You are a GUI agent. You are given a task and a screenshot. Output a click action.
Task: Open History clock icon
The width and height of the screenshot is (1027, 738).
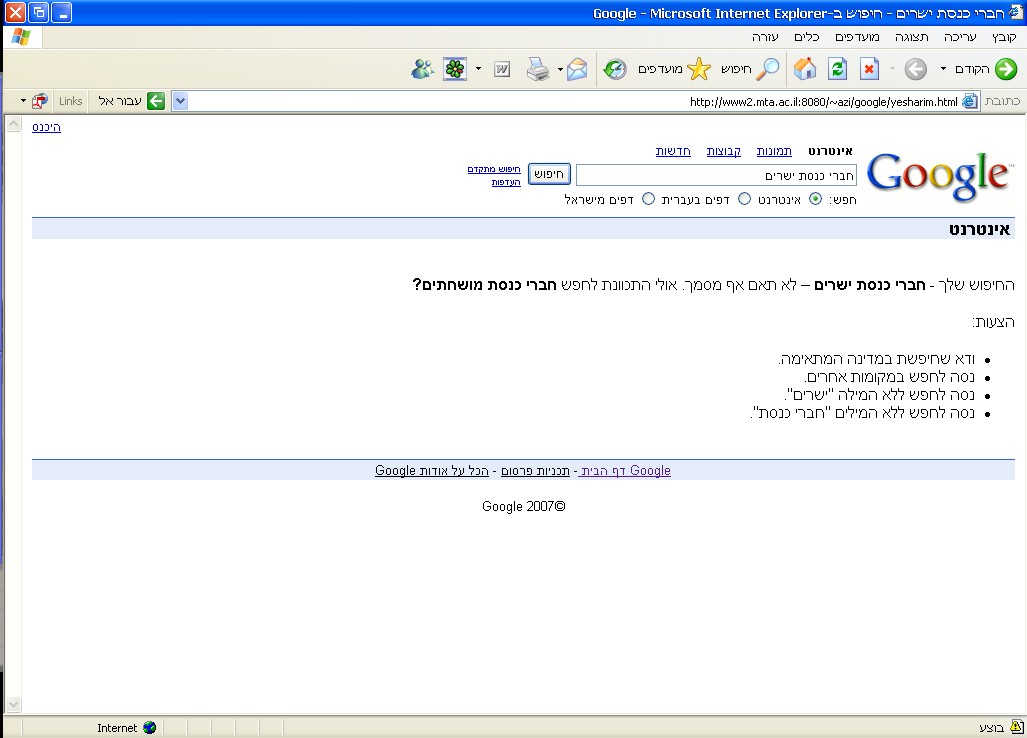615,69
